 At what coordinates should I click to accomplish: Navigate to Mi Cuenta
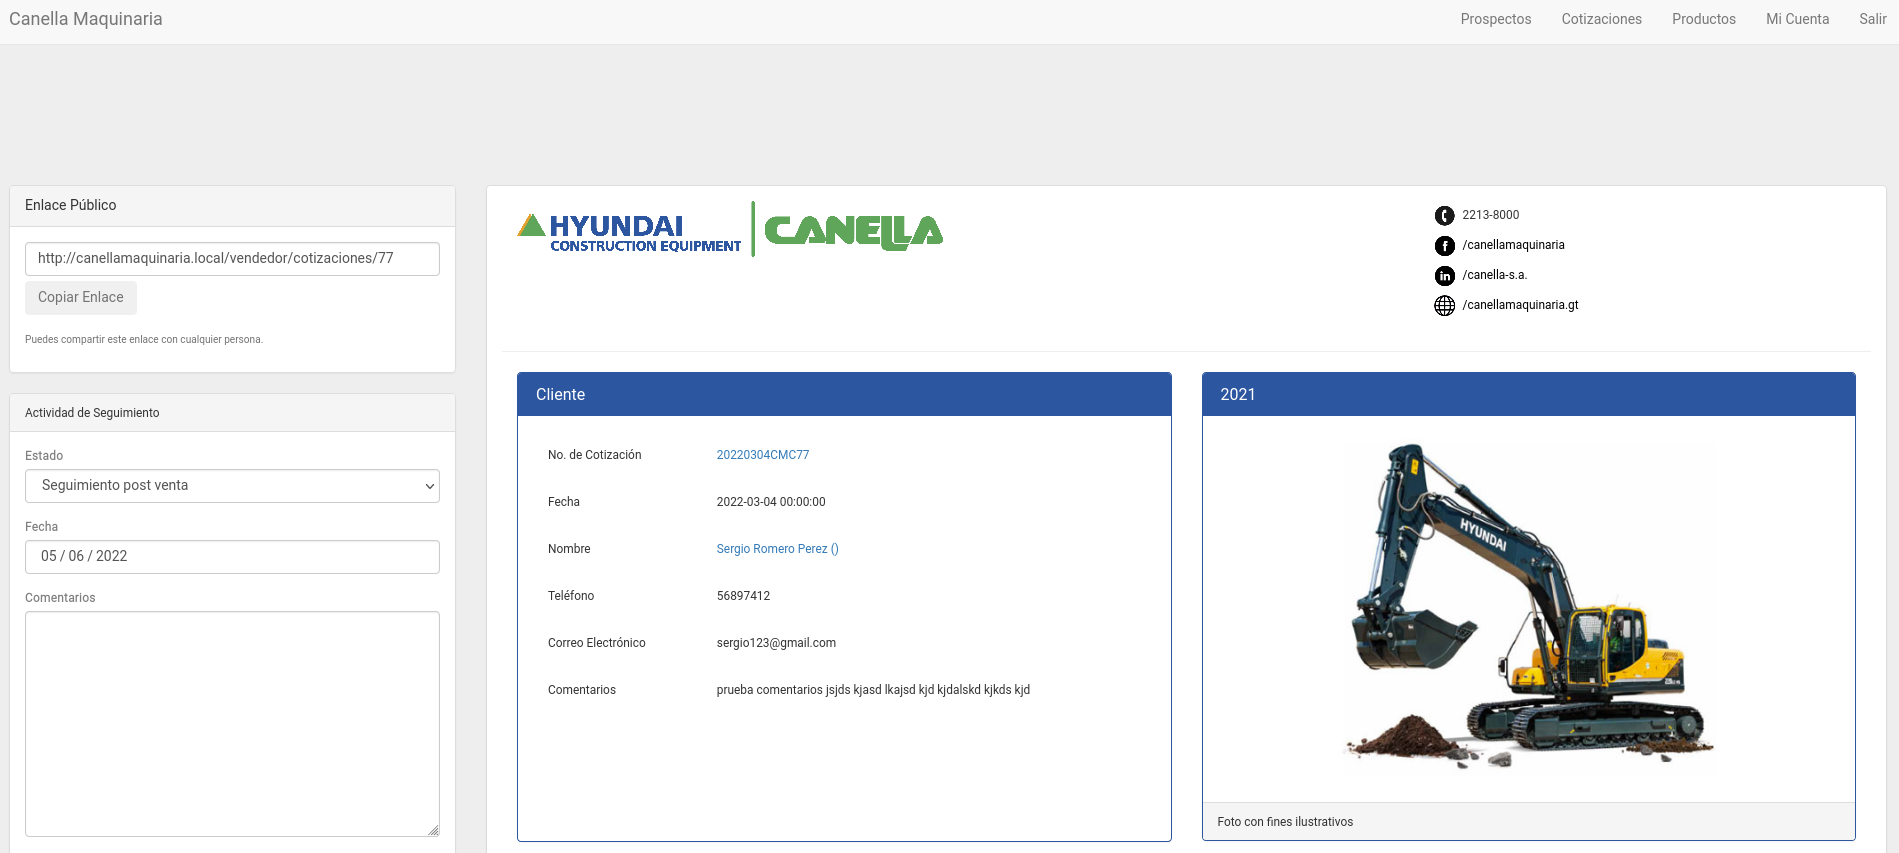(x=1797, y=19)
